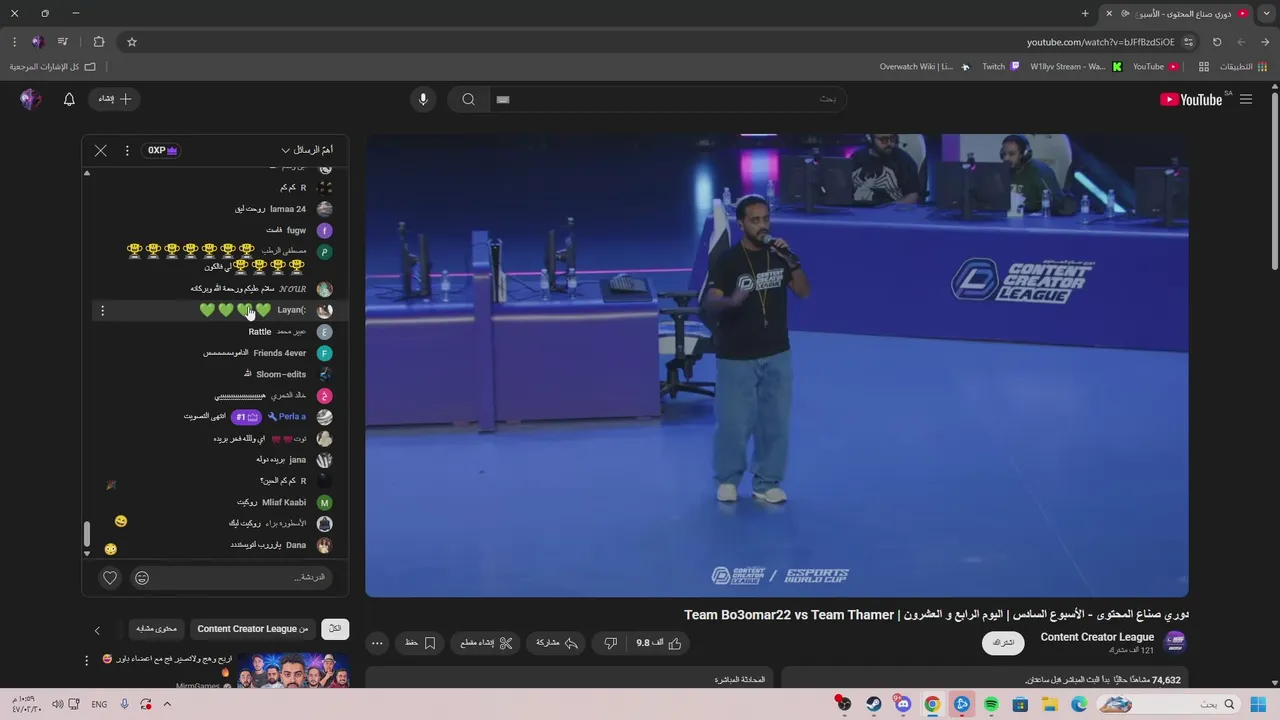Open the emoji picker in chat
The height and width of the screenshot is (720, 1280).
pos(142,577)
